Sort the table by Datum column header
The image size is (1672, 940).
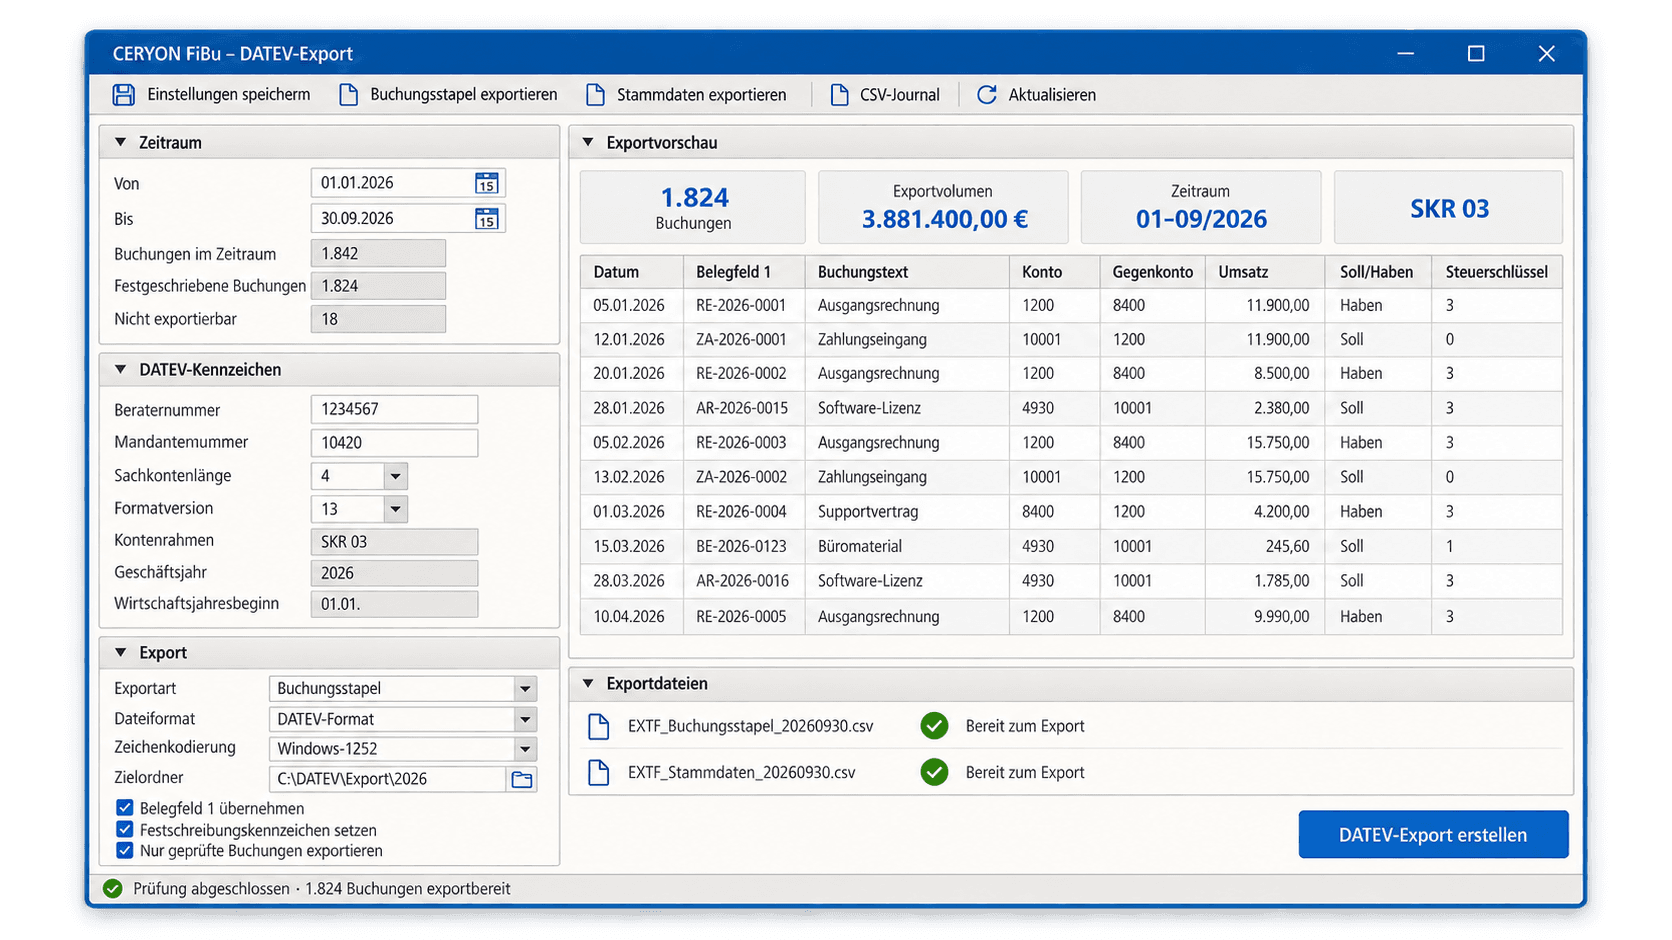click(x=632, y=272)
